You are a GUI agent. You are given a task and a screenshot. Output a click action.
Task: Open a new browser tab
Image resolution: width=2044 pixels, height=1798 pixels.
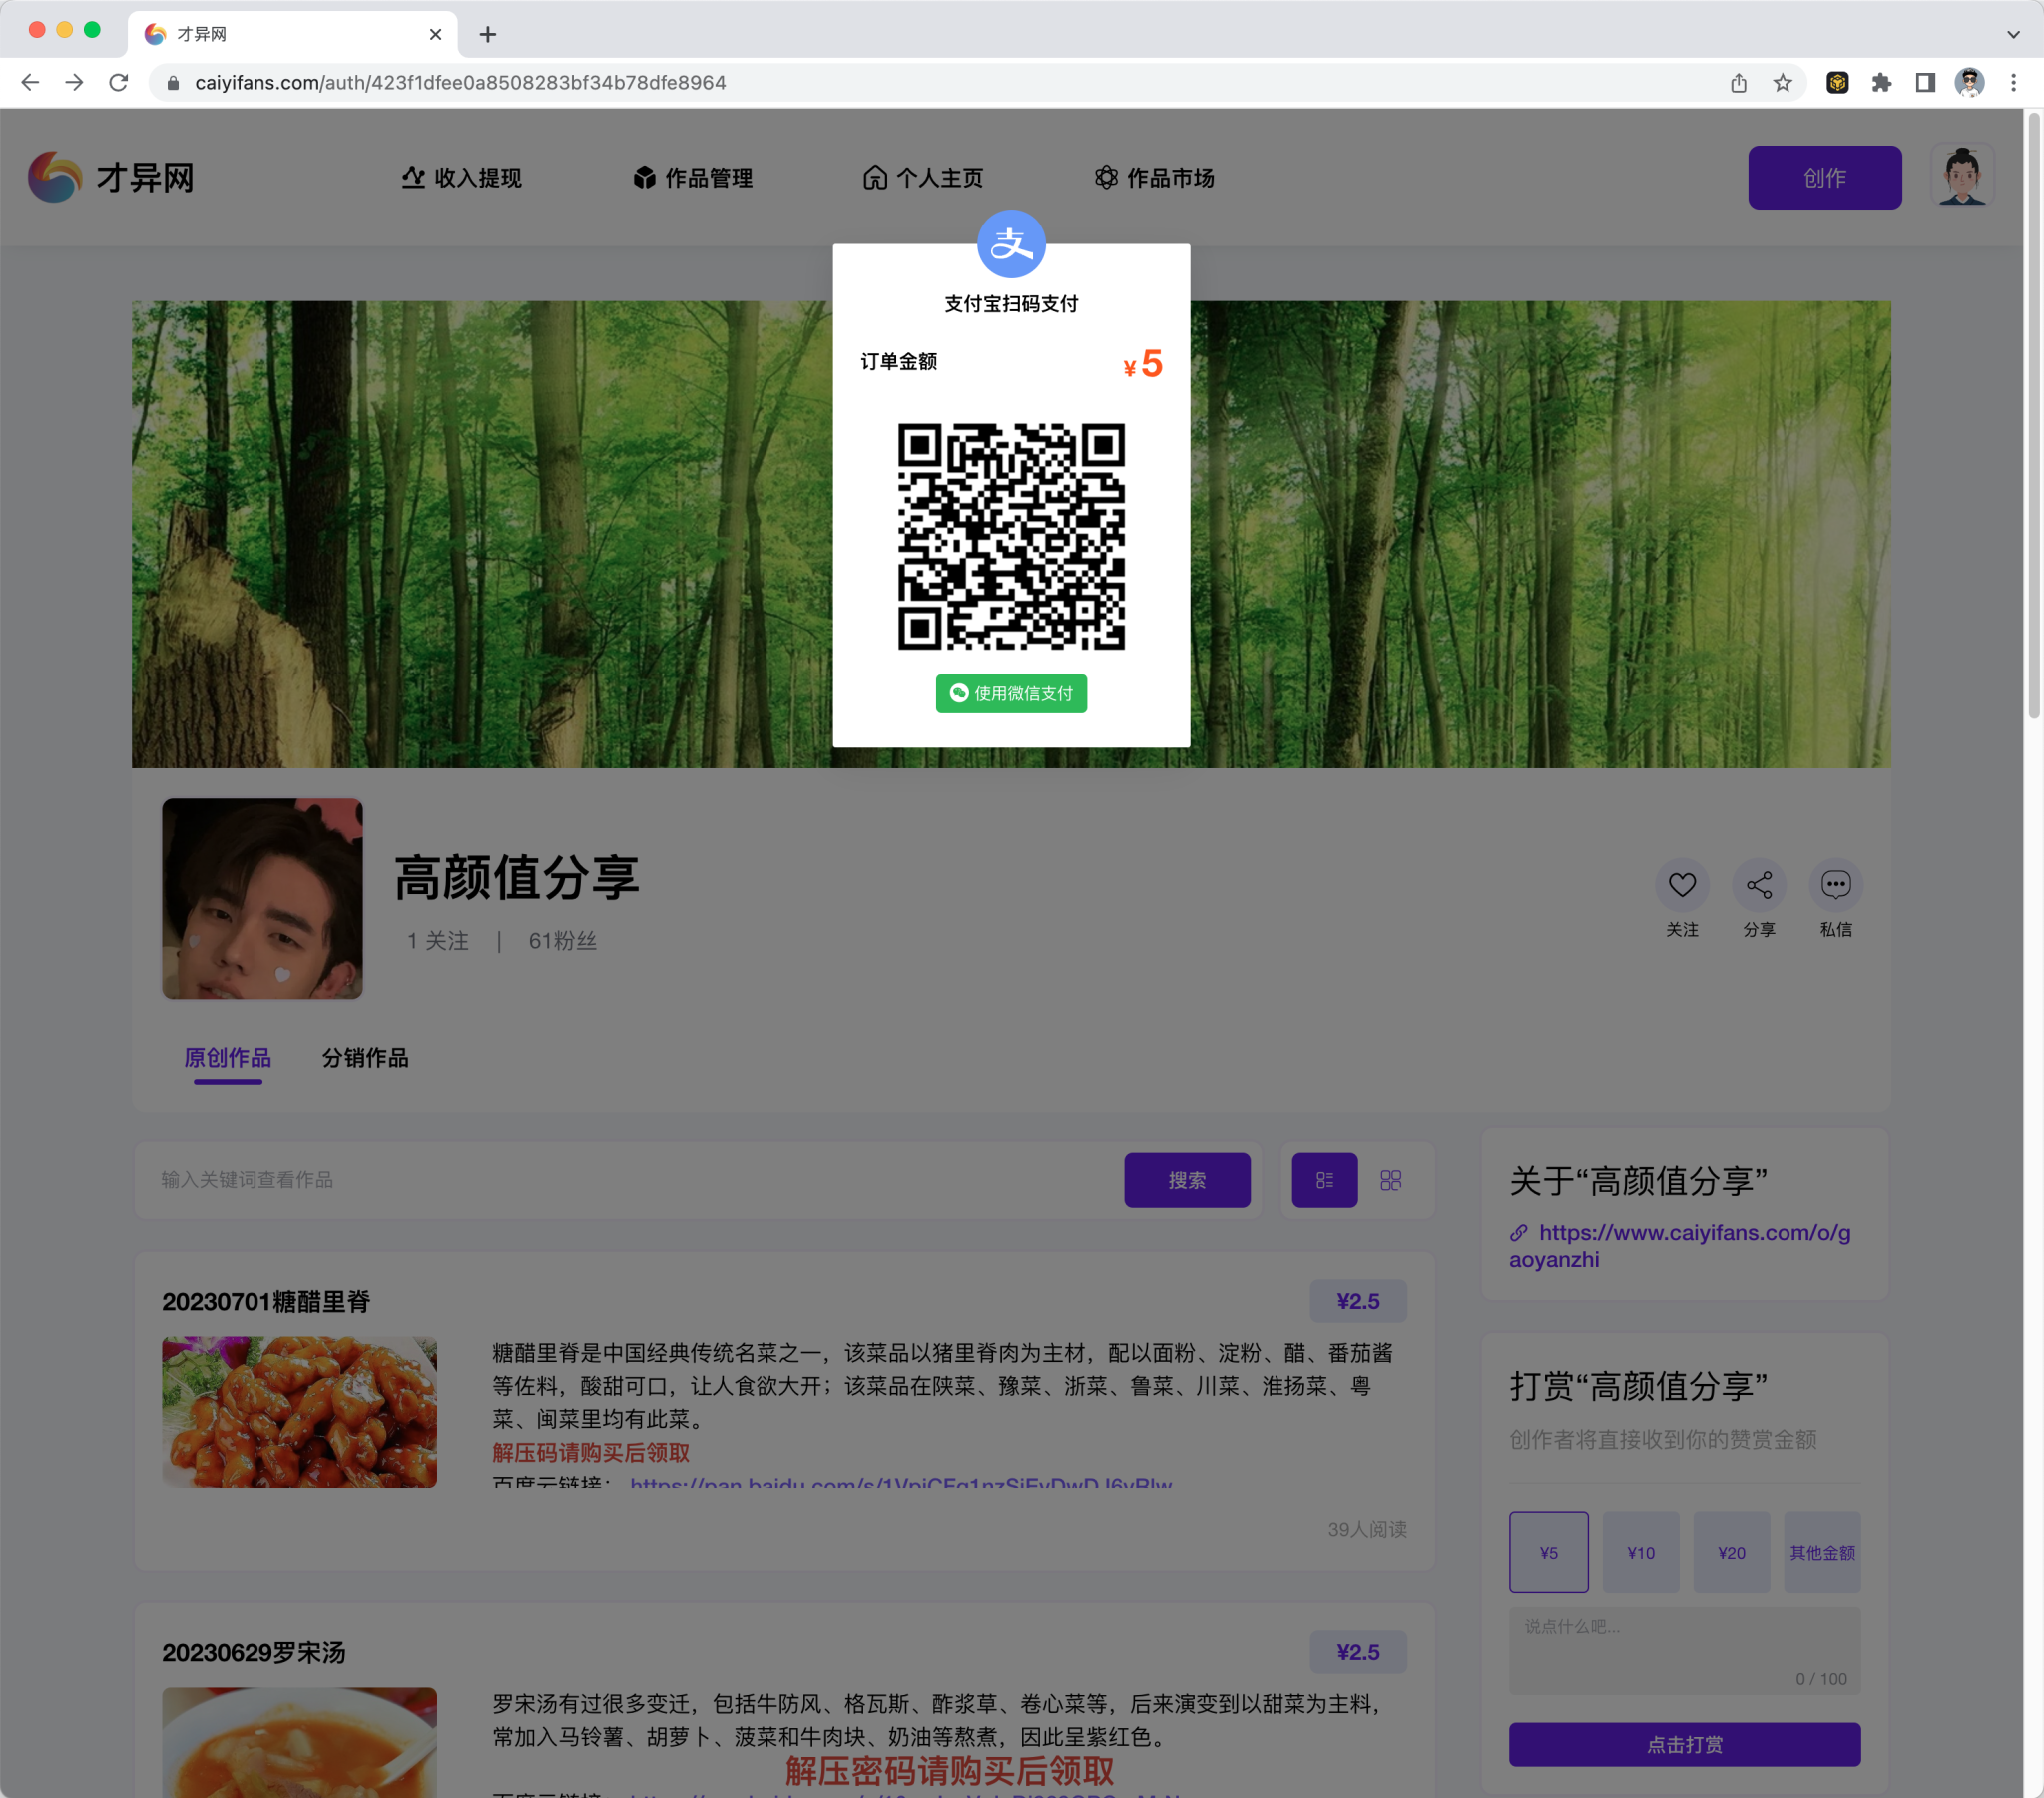(x=487, y=34)
